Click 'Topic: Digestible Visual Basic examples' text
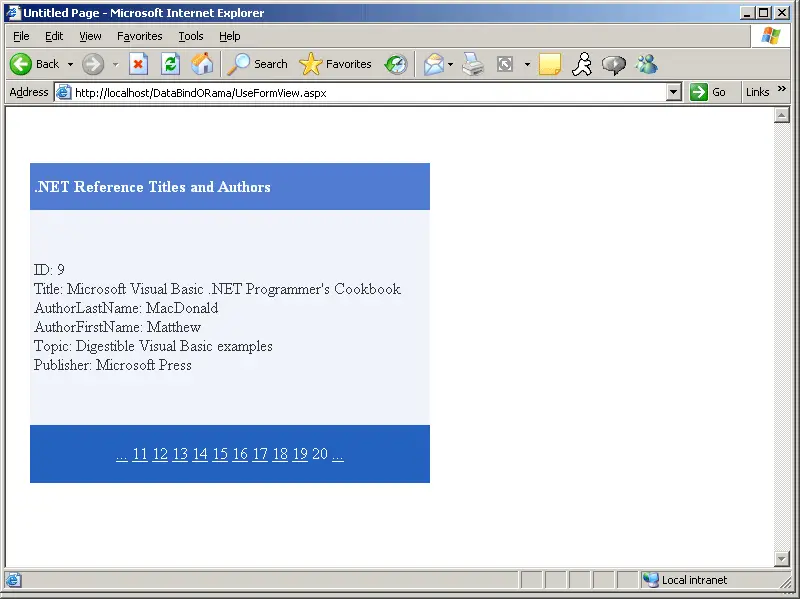This screenshot has height=599, width=800. point(153,346)
